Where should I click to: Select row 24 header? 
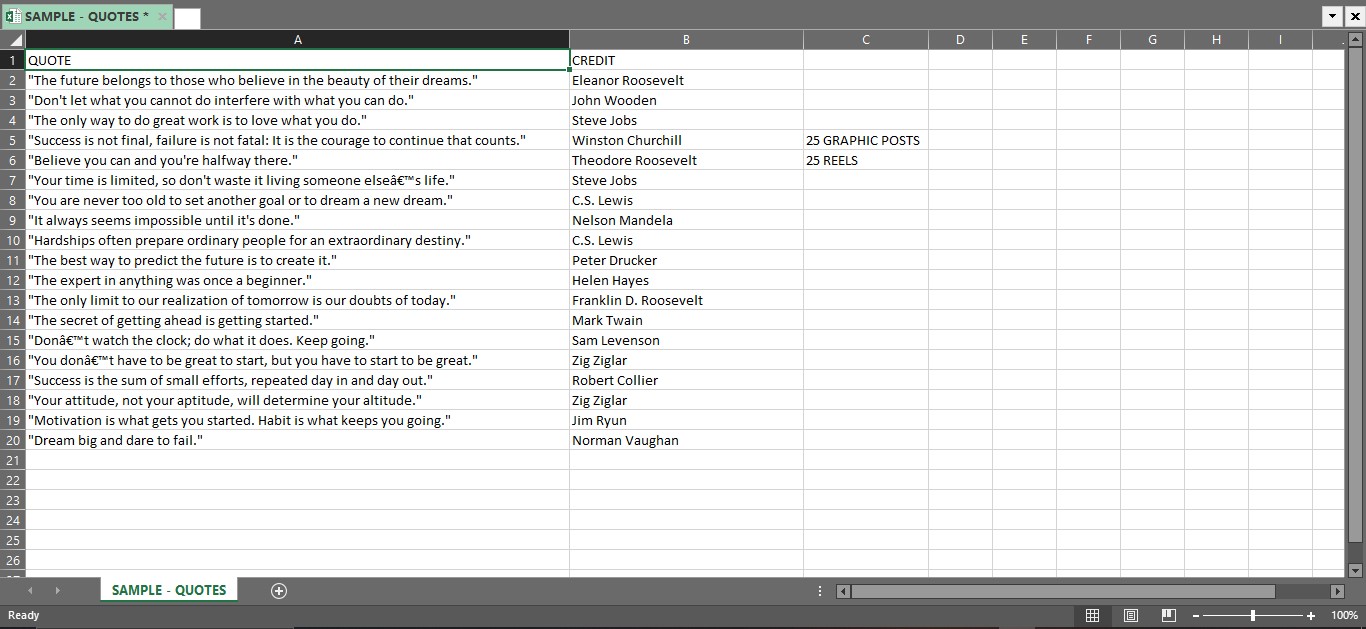tap(13, 520)
